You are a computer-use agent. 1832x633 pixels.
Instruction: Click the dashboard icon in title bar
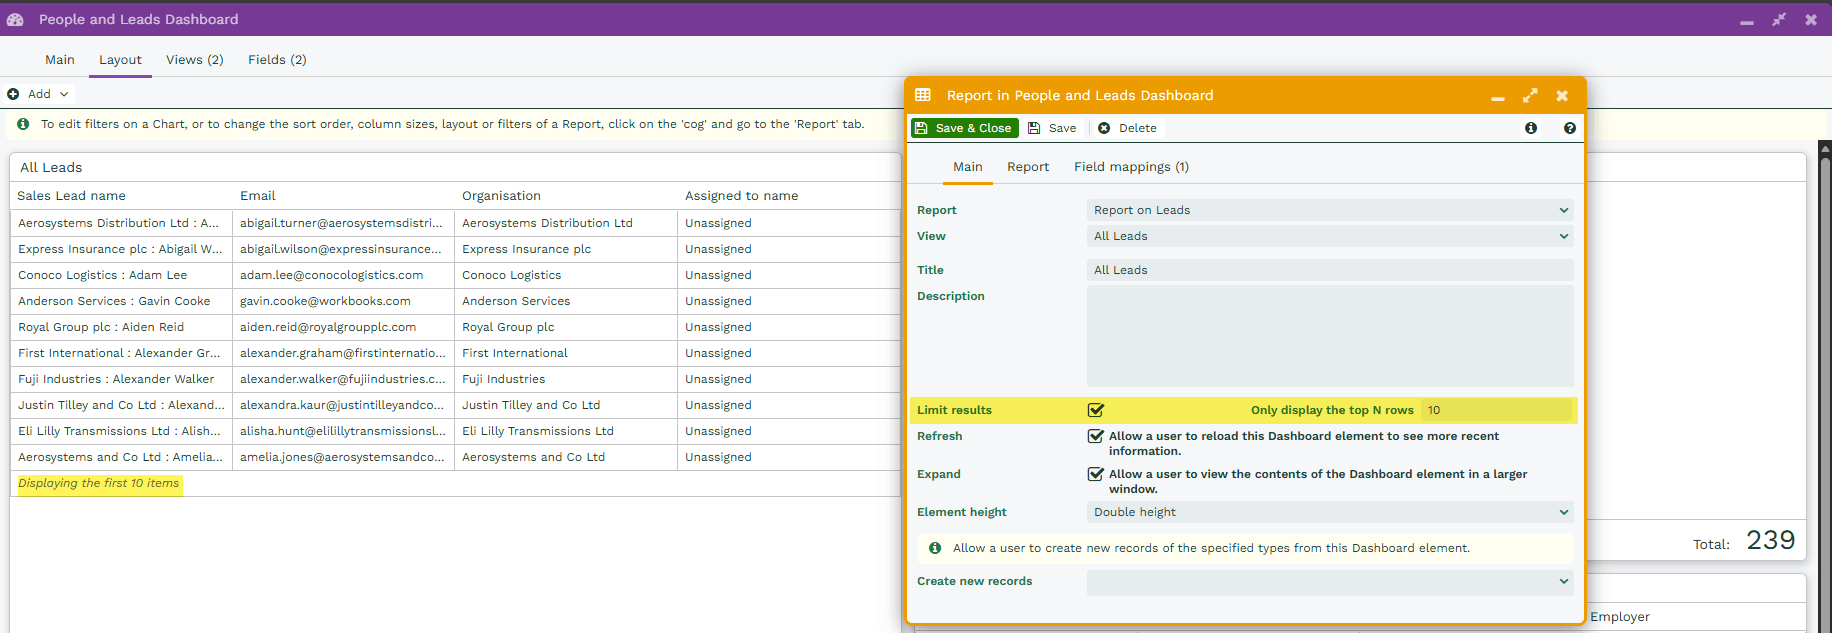(15, 19)
